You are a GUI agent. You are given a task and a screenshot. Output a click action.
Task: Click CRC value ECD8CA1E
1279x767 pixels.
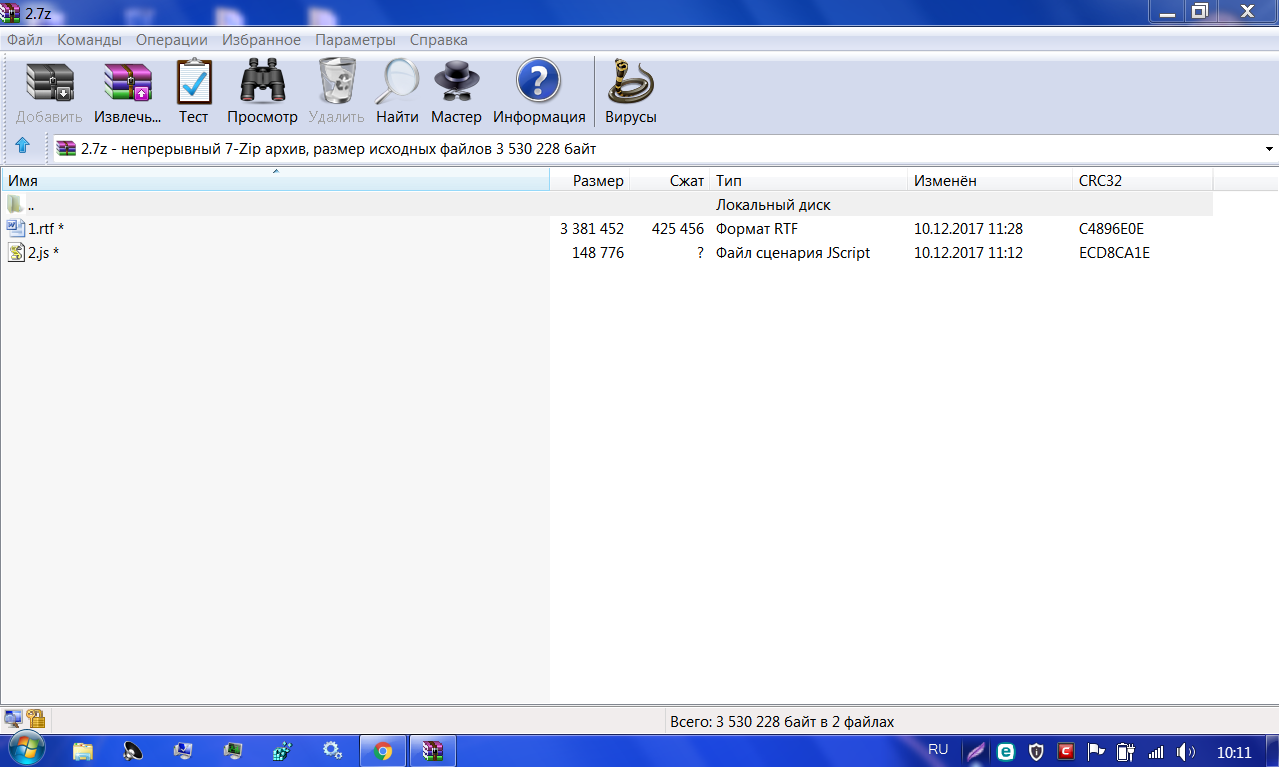click(x=1114, y=252)
